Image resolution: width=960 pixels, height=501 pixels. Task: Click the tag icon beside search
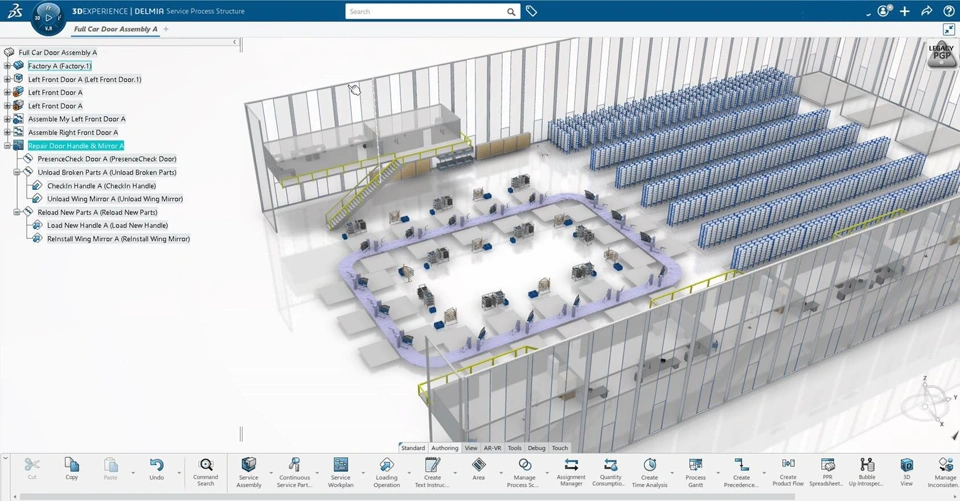[x=531, y=11]
